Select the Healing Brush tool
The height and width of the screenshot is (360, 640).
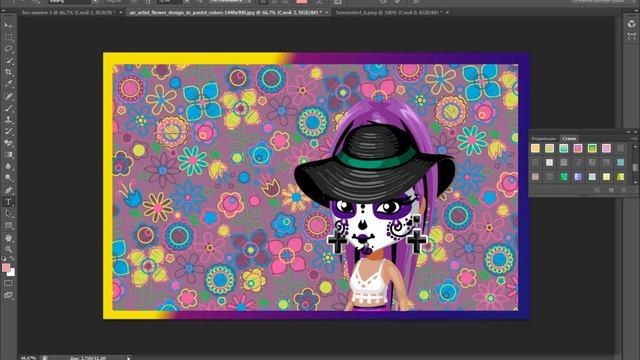[x=8, y=96]
